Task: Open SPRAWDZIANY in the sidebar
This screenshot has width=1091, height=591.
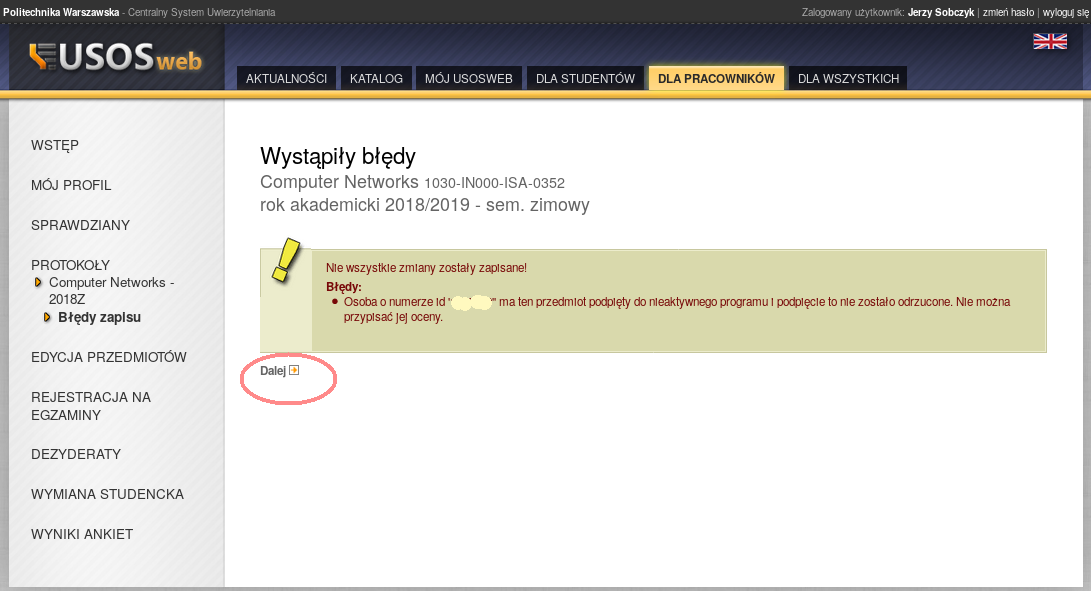Action: tap(80, 225)
